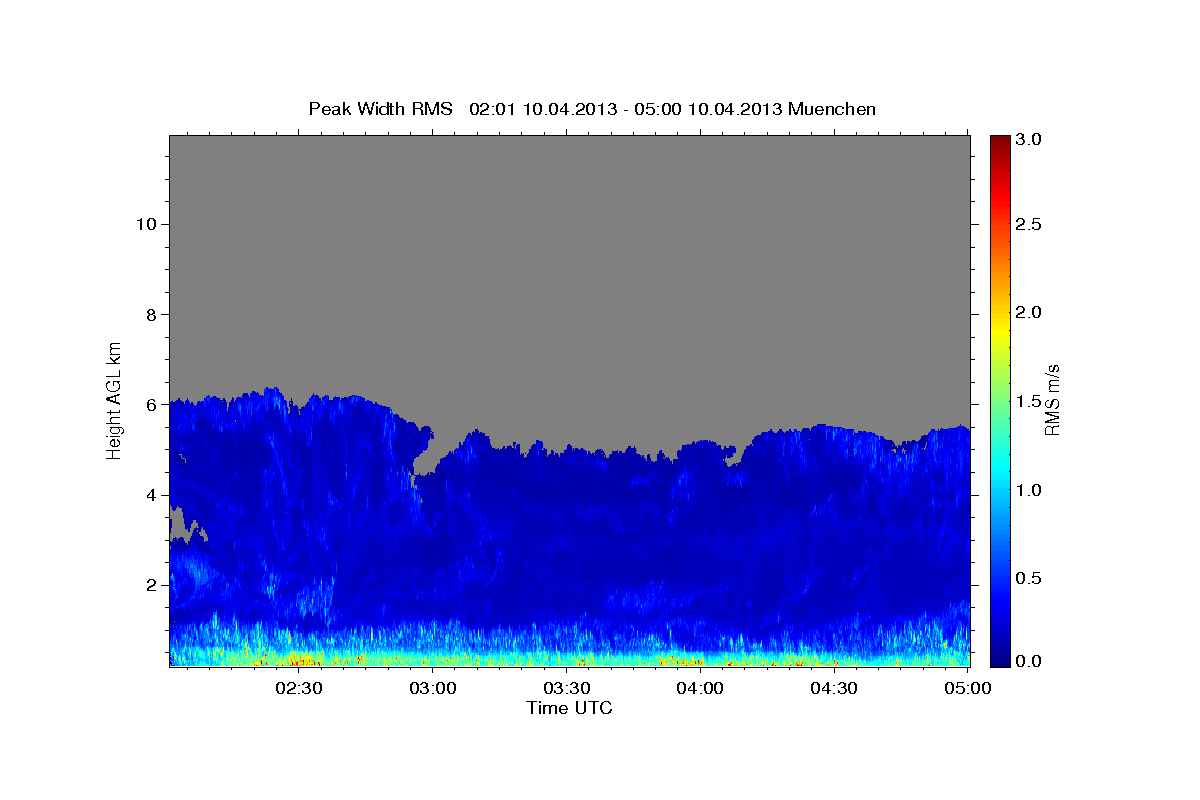Click the colorbar value 2.5
This screenshot has height=800, width=1200.
[x=1030, y=224]
